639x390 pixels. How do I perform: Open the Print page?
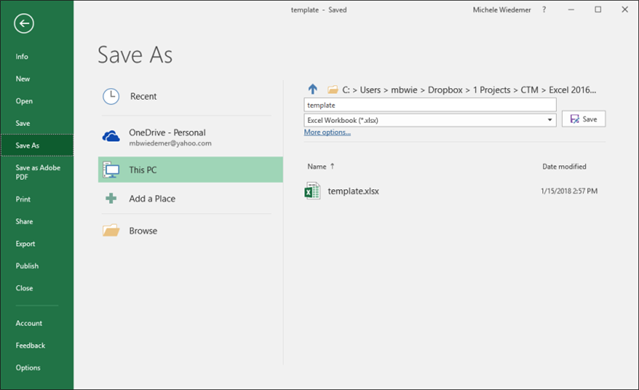(23, 199)
